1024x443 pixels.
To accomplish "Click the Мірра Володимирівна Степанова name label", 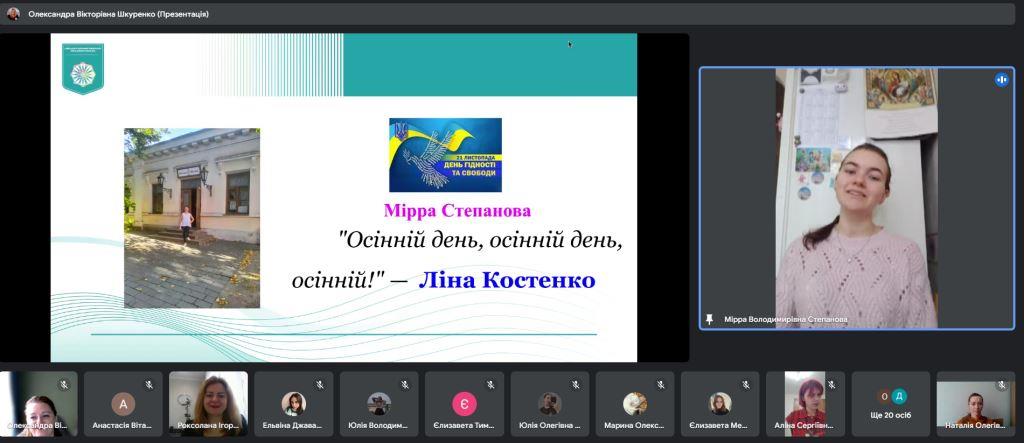I will pyautogui.click(x=785, y=320).
